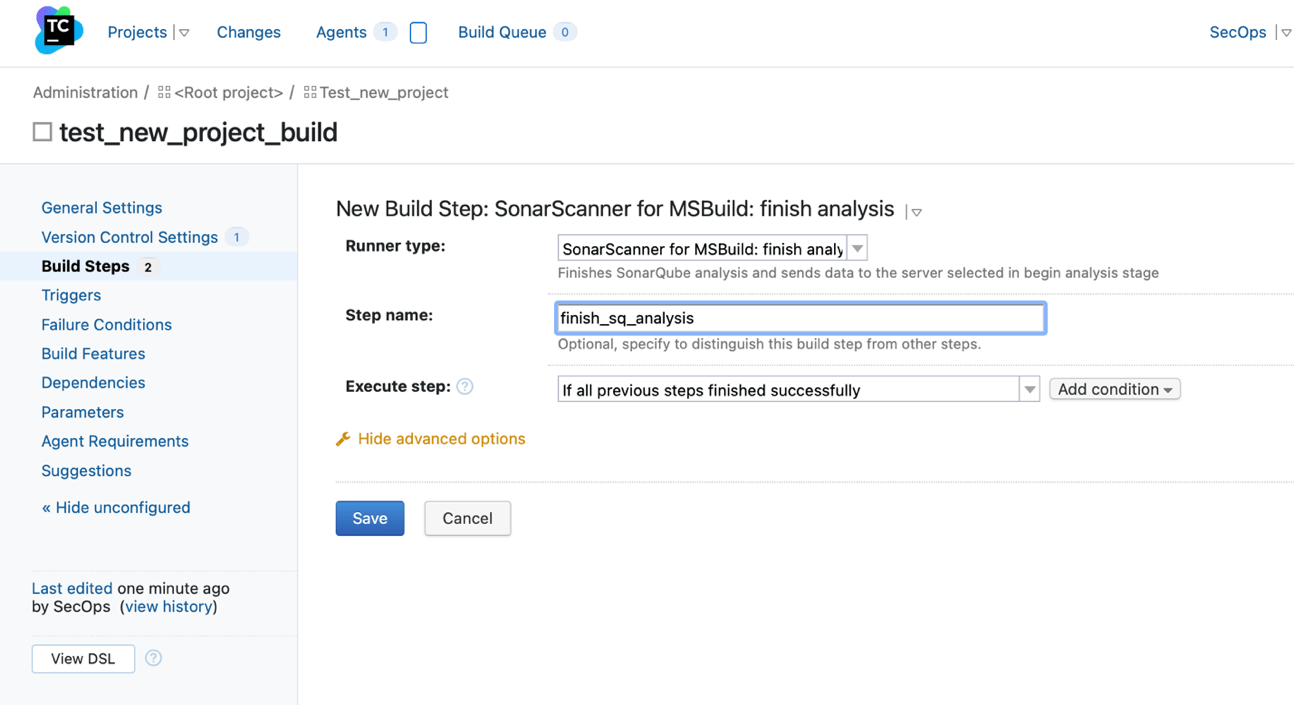The width and height of the screenshot is (1294, 705).
Task: Click the Test_new_project grid icon
Action: point(310,92)
